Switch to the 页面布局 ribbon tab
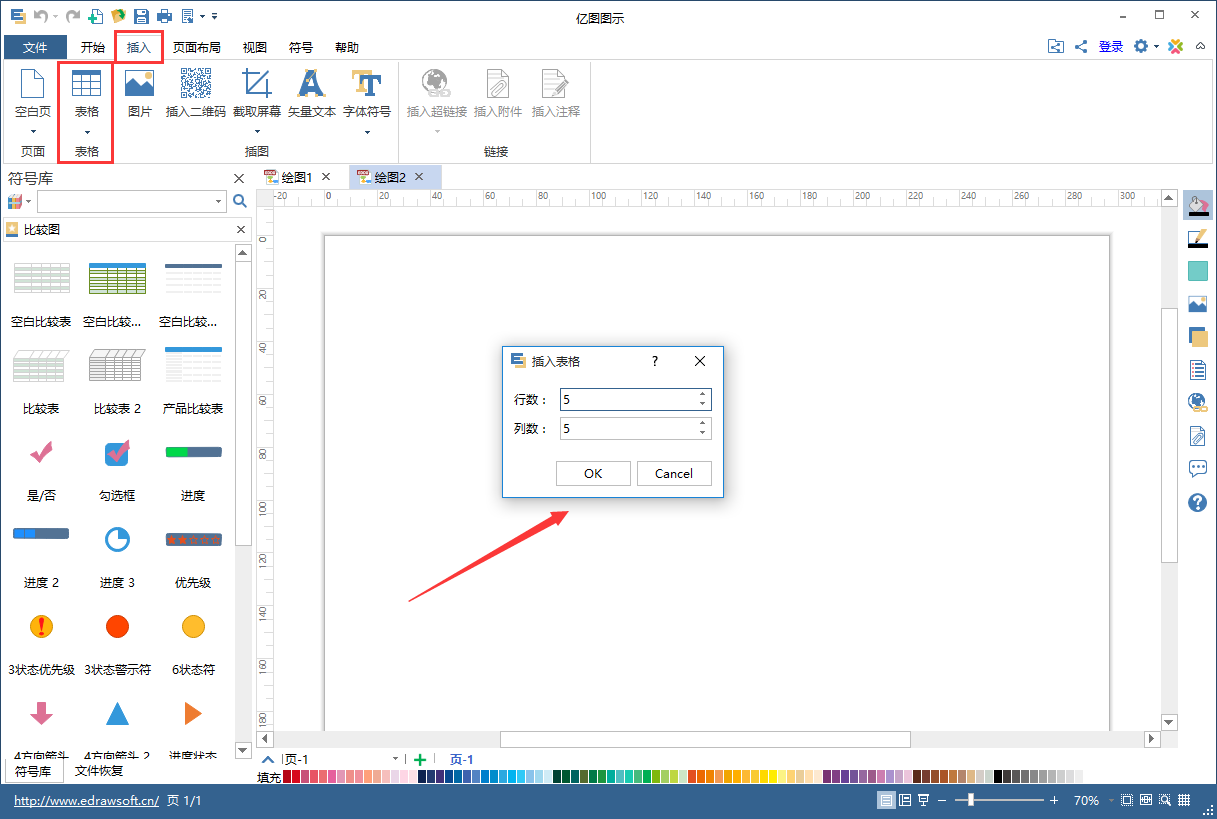 [197, 47]
